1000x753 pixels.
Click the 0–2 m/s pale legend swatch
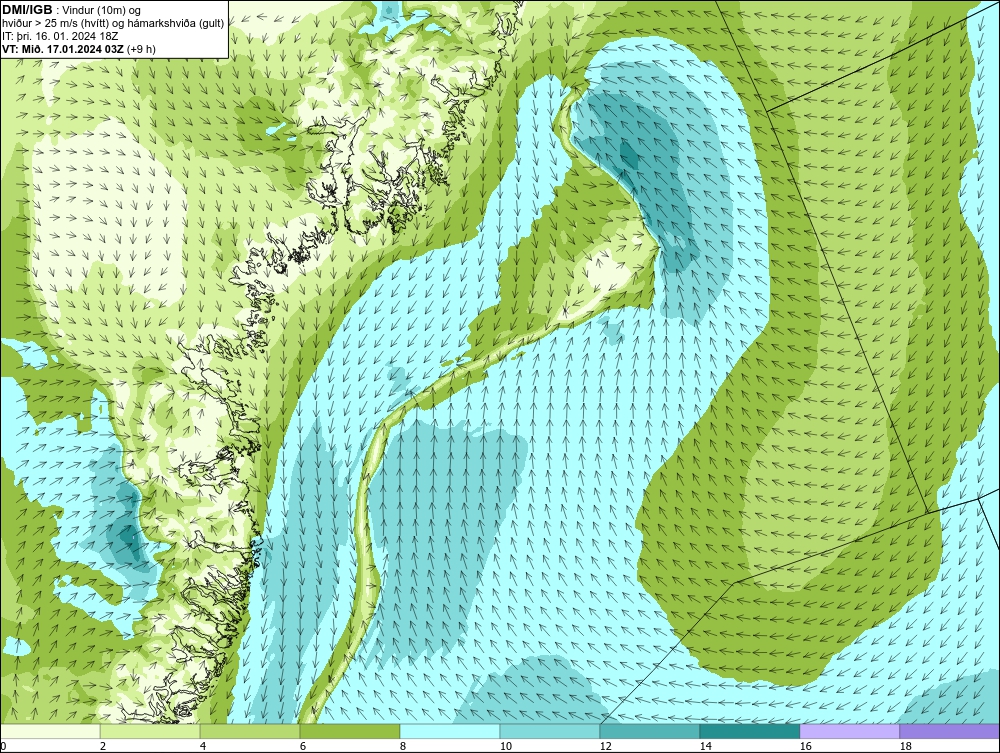(x=50, y=731)
